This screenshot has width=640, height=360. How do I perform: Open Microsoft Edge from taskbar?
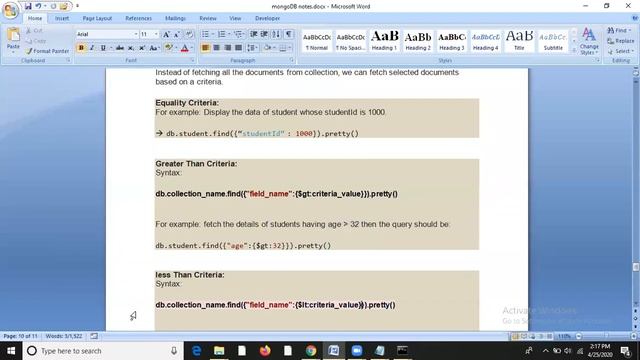[x=196, y=351]
